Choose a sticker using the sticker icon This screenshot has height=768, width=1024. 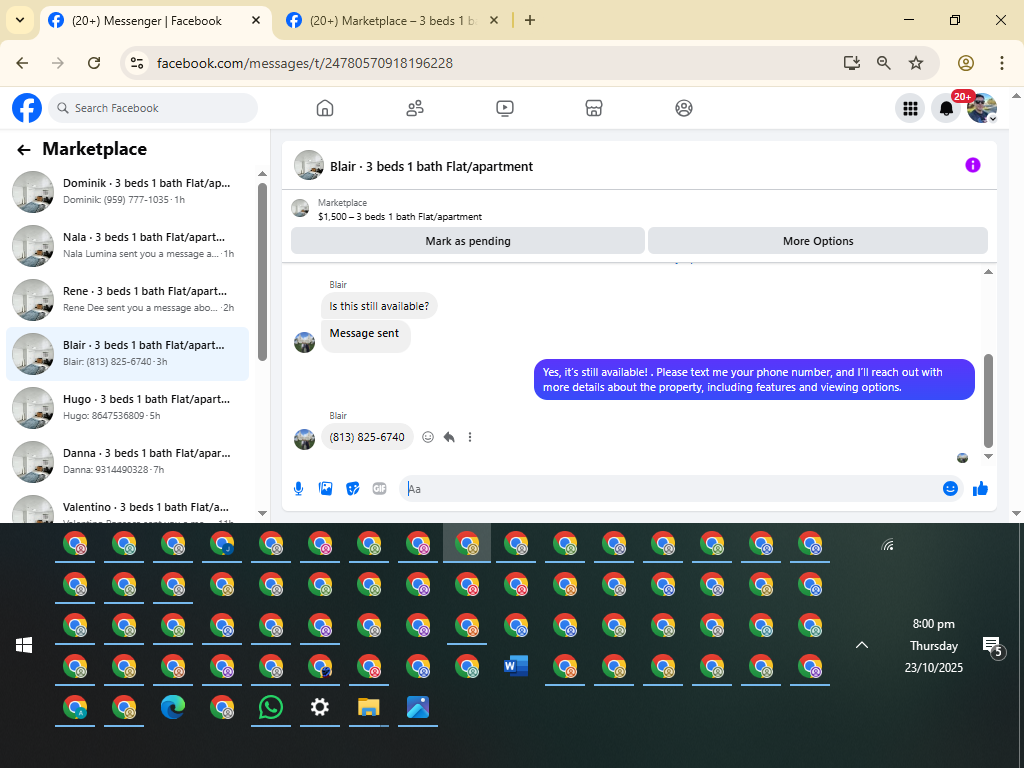tap(353, 488)
